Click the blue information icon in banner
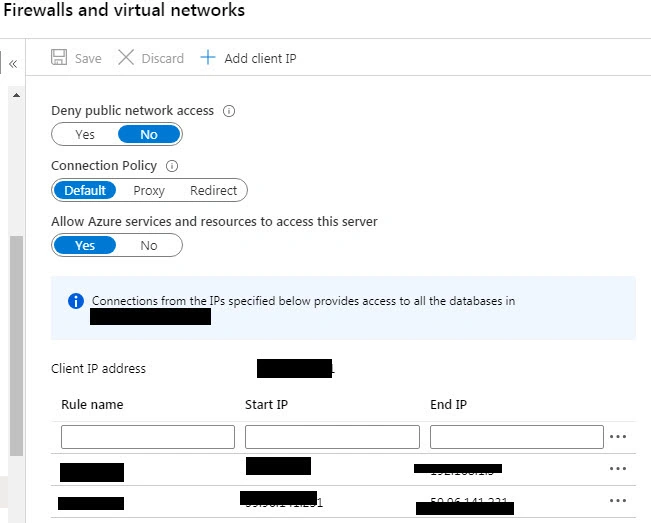651x523 pixels. tap(76, 301)
